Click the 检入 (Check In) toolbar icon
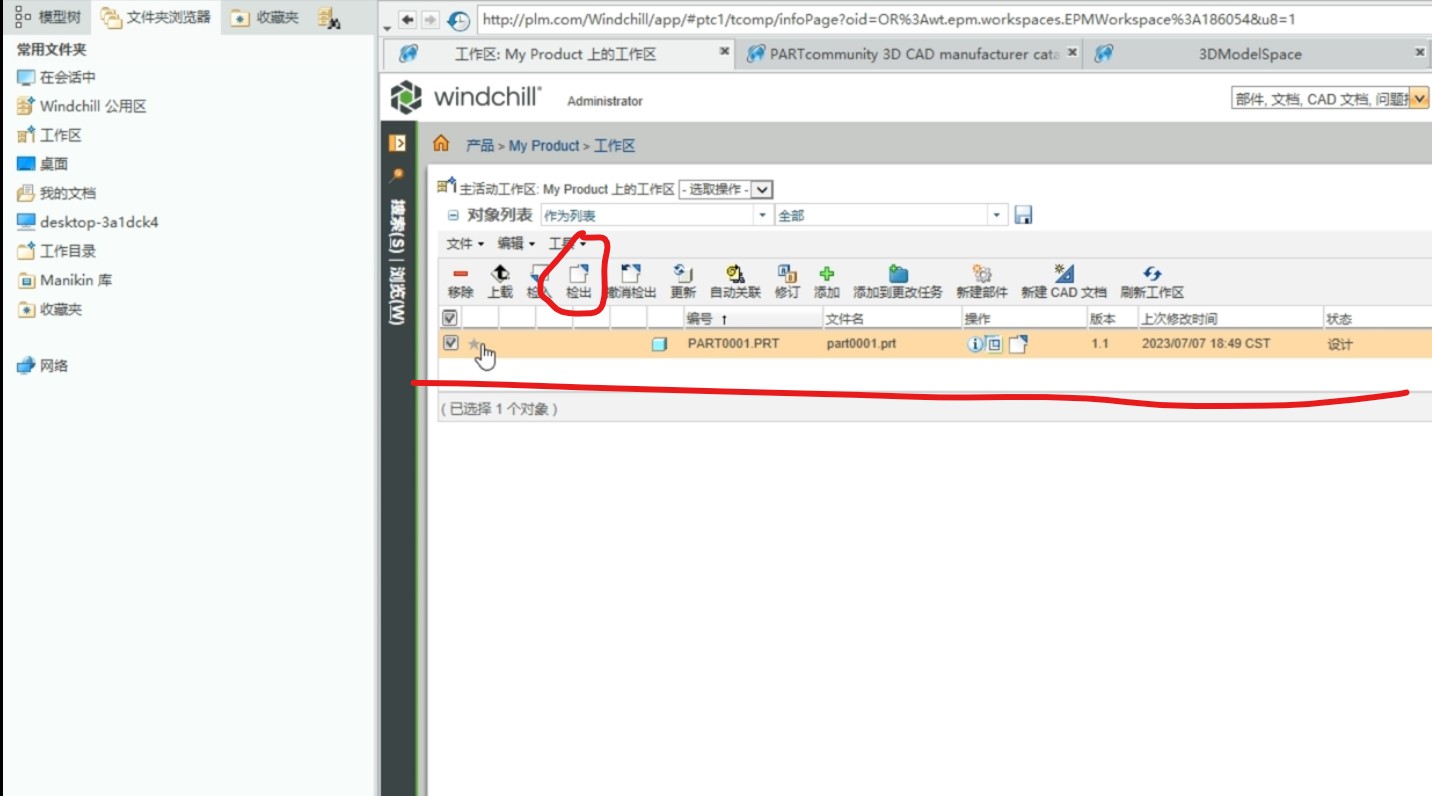 (539, 273)
